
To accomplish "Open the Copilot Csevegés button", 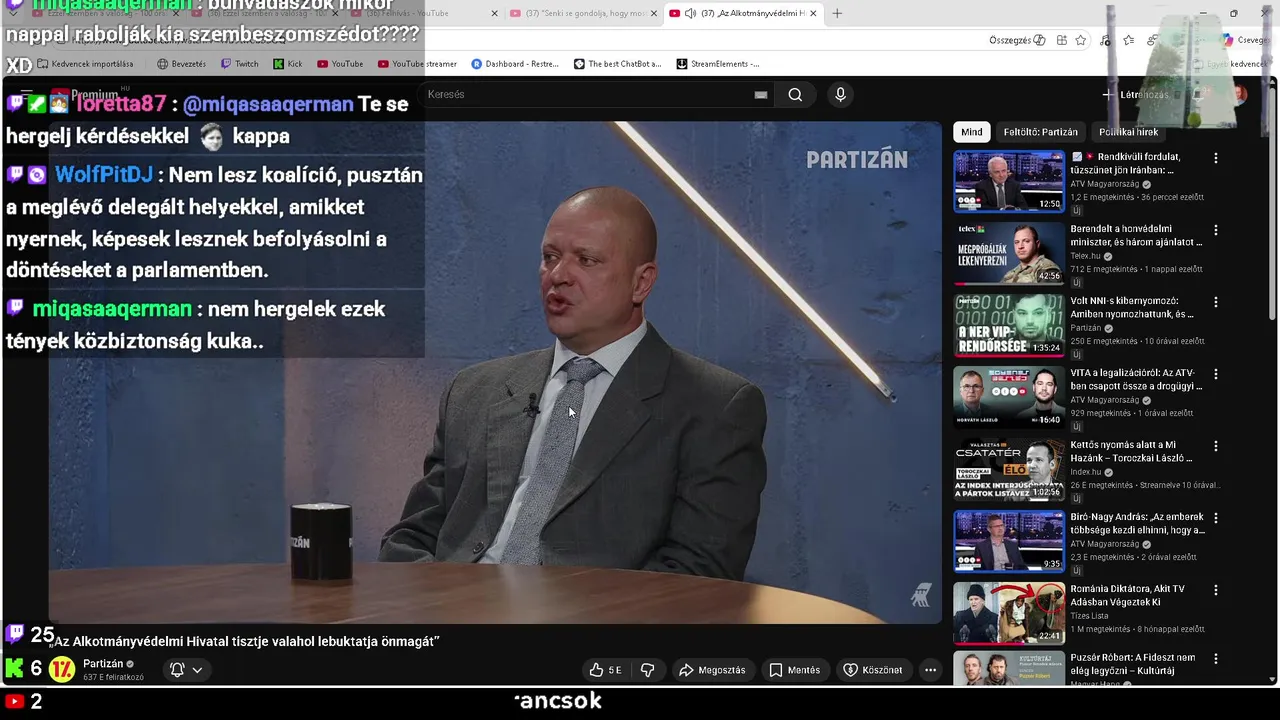I will click(x=1247, y=40).
